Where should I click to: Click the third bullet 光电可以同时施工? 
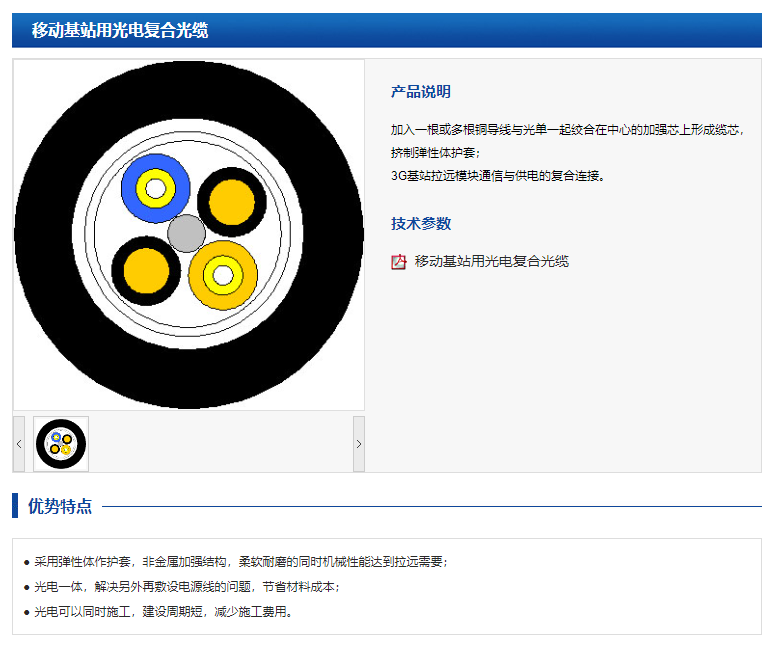(x=163, y=612)
